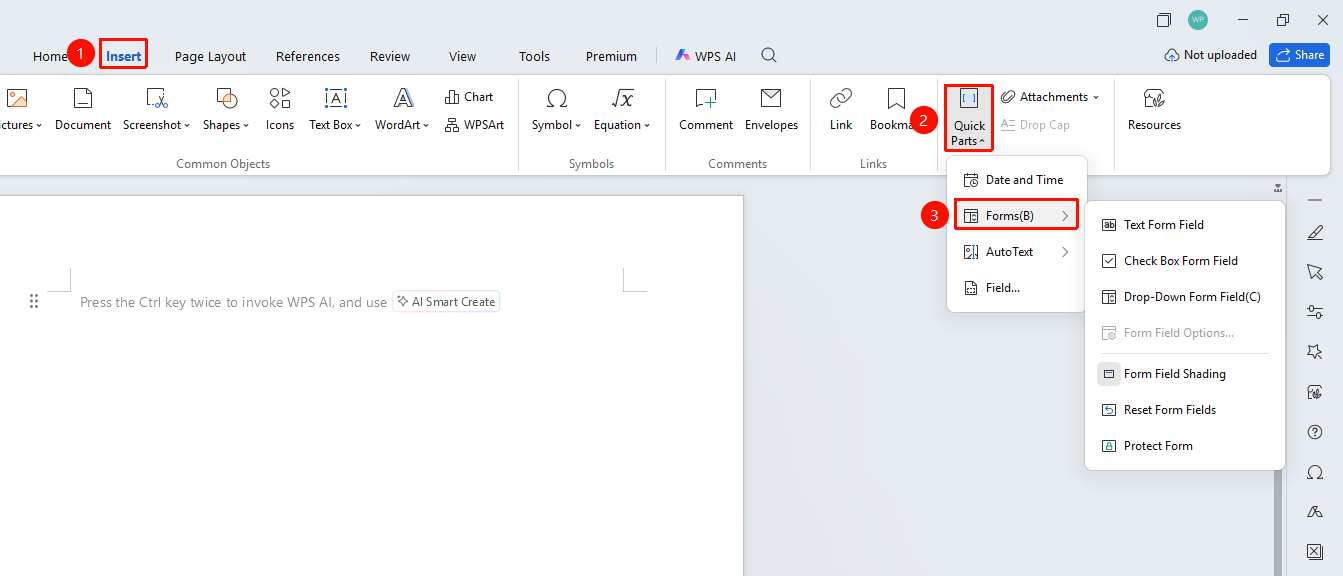
Task: Open the Screenshot dropdown
Action: [x=156, y=109]
